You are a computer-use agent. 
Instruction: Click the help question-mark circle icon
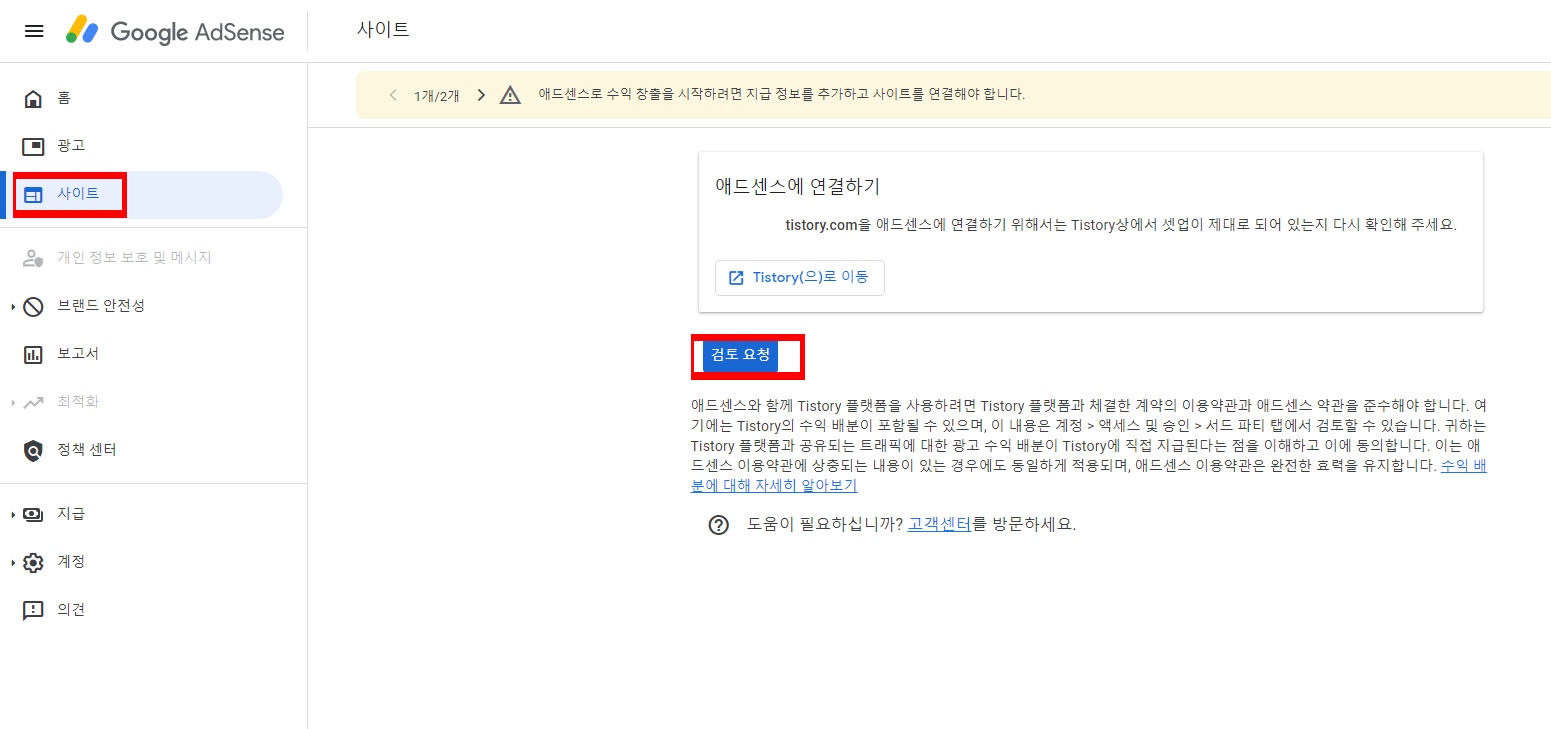click(718, 525)
